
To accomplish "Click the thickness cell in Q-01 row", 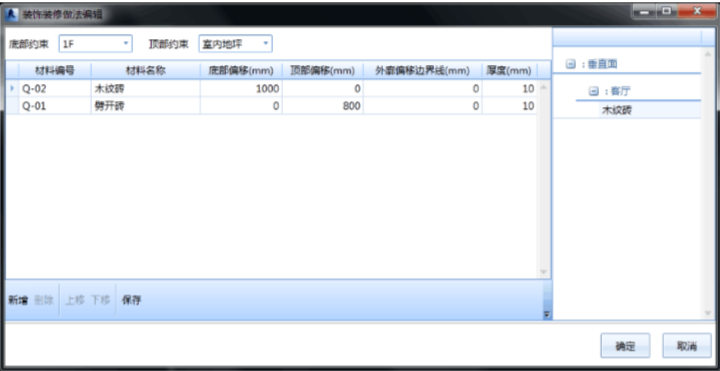I will [509, 106].
